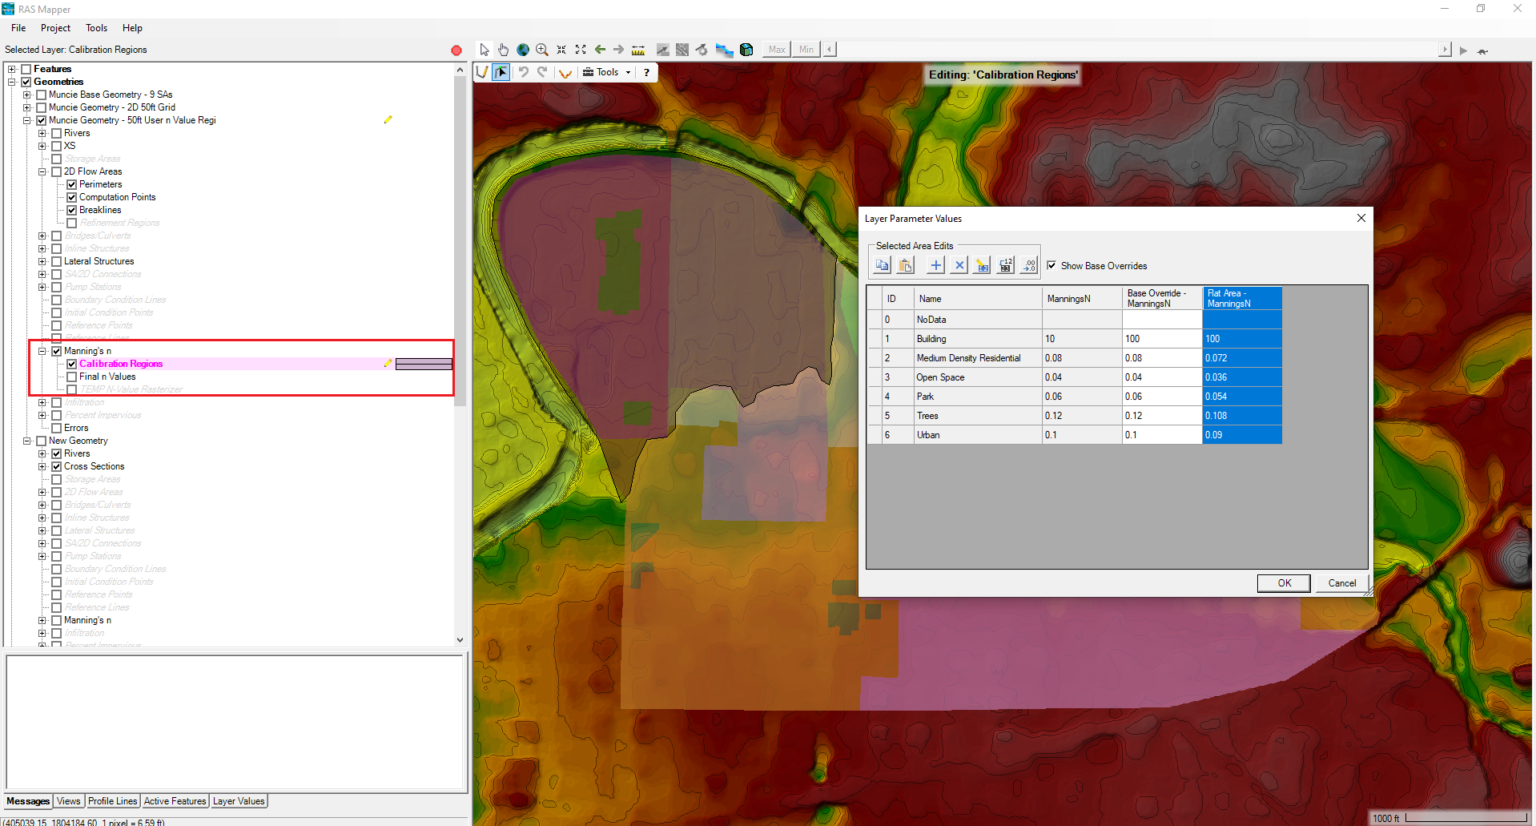Click the blue X multiply-value icon
Viewport: 1536px width, 826px height.
click(959, 265)
